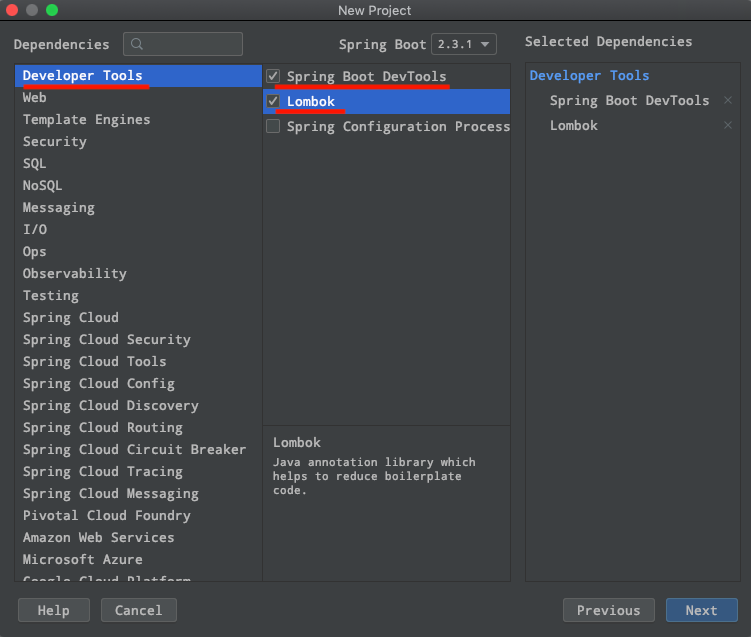Select the NoSQL category
This screenshot has width=751, height=637.
pyautogui.click(x=138, y=186)
